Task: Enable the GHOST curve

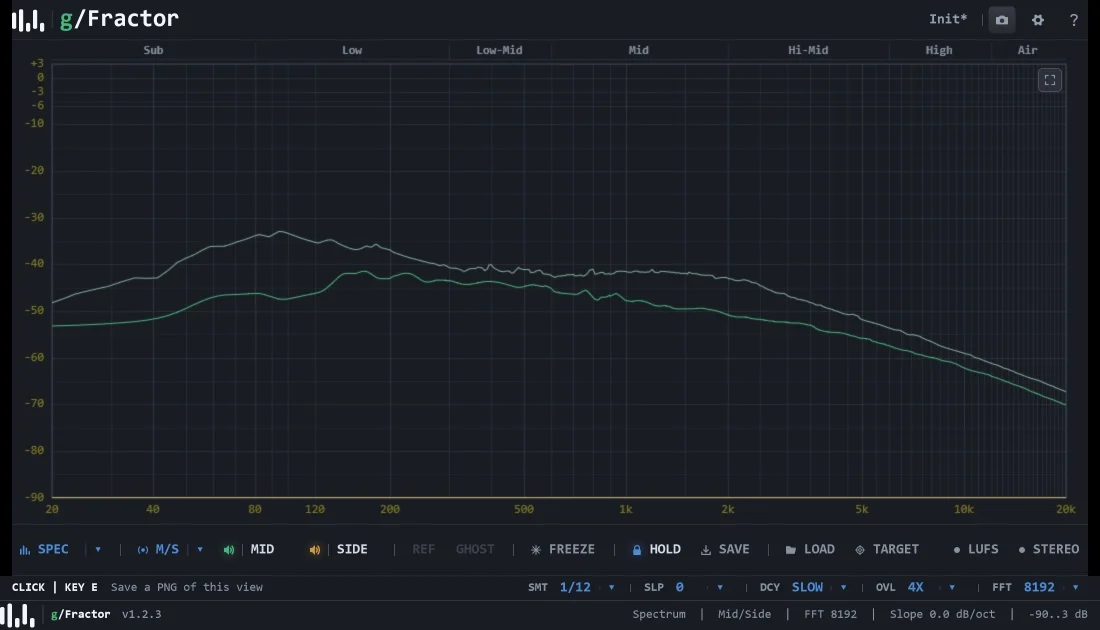Action: (475, 549)
